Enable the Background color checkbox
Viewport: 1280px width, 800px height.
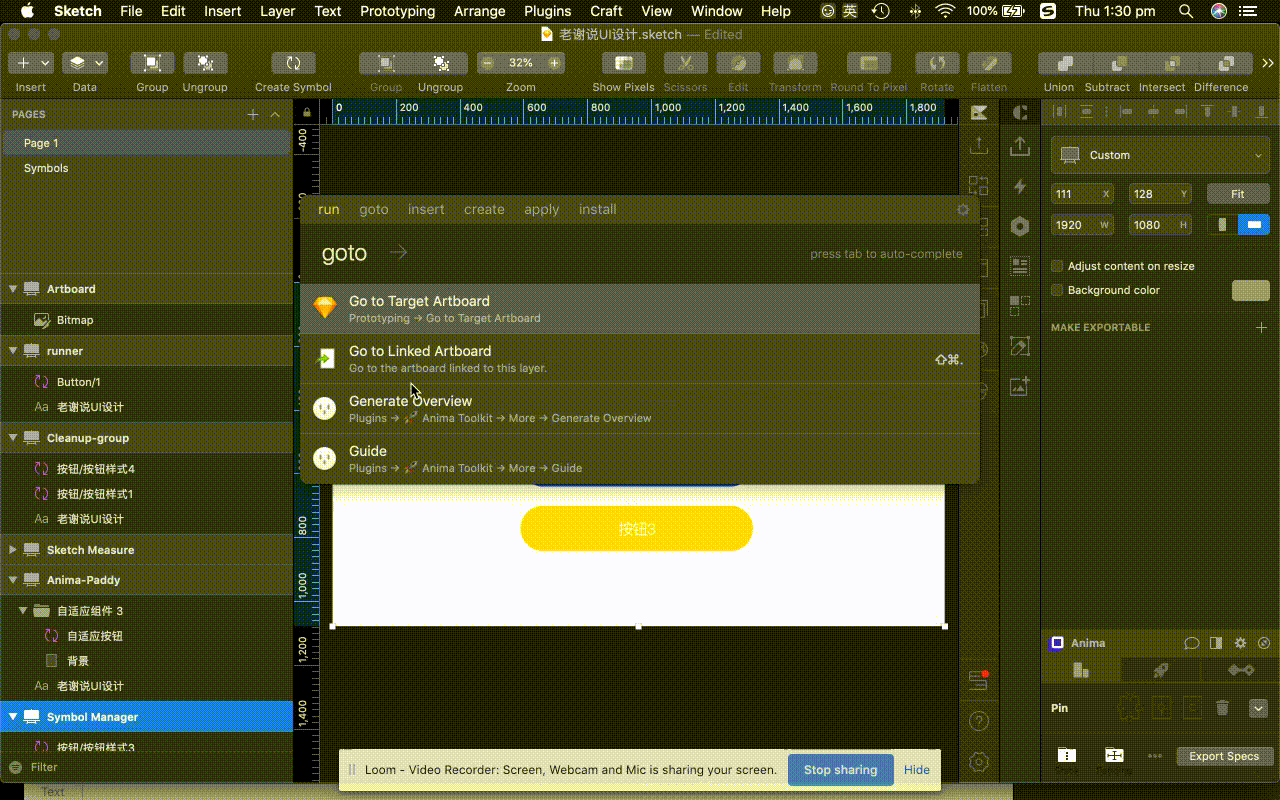click(1057, 290)
